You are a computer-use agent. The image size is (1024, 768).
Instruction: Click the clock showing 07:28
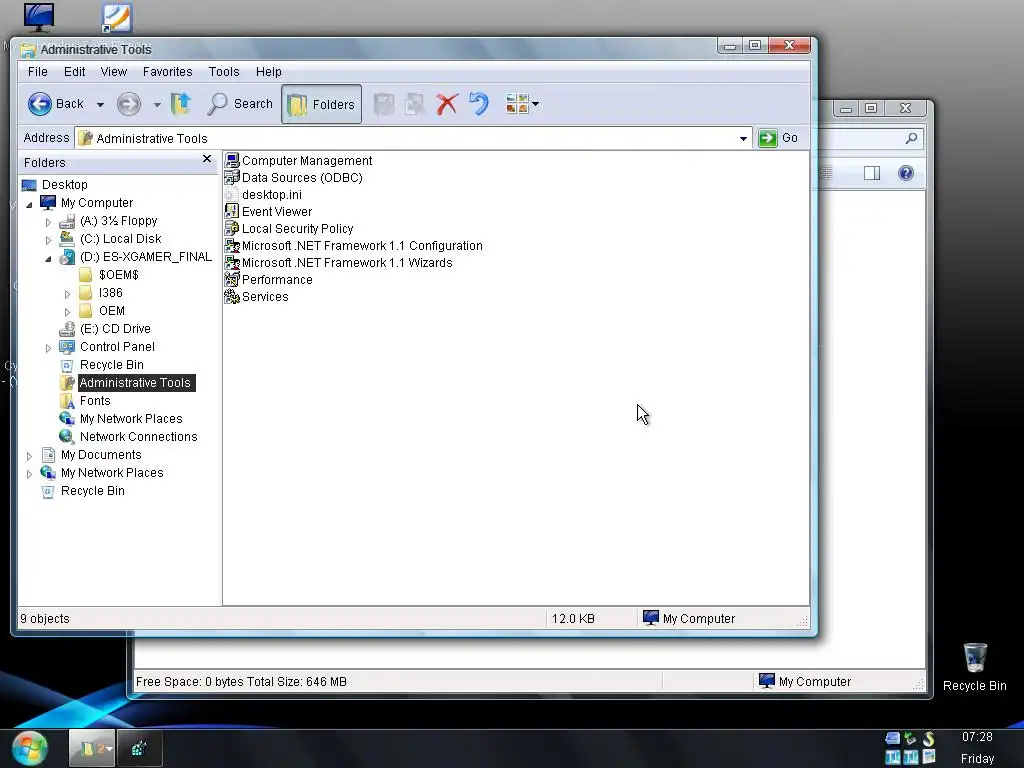[x=977, y=737]
